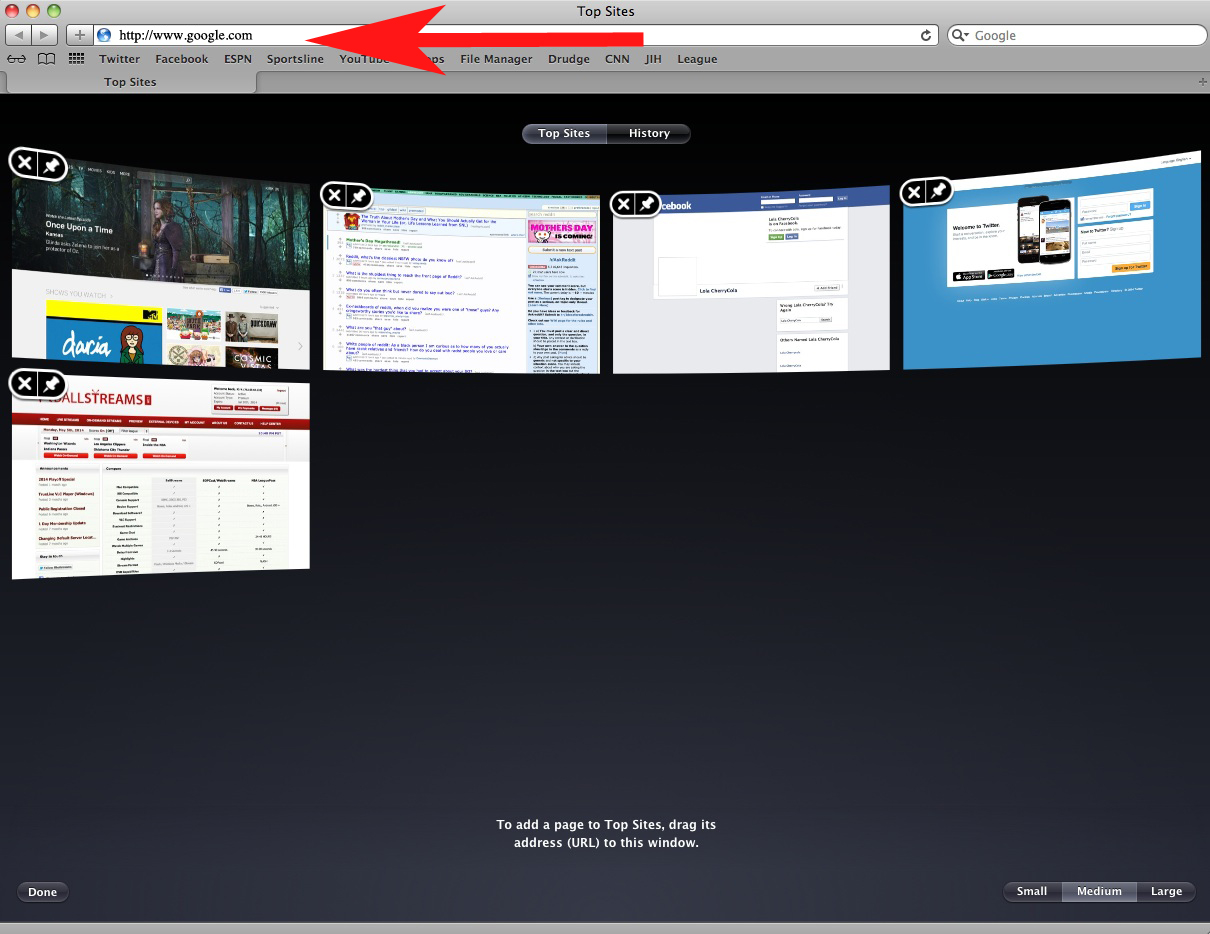Set thumbnail size to Medium
This screenshot has width=1210, height=934.
click(1099, 891)
